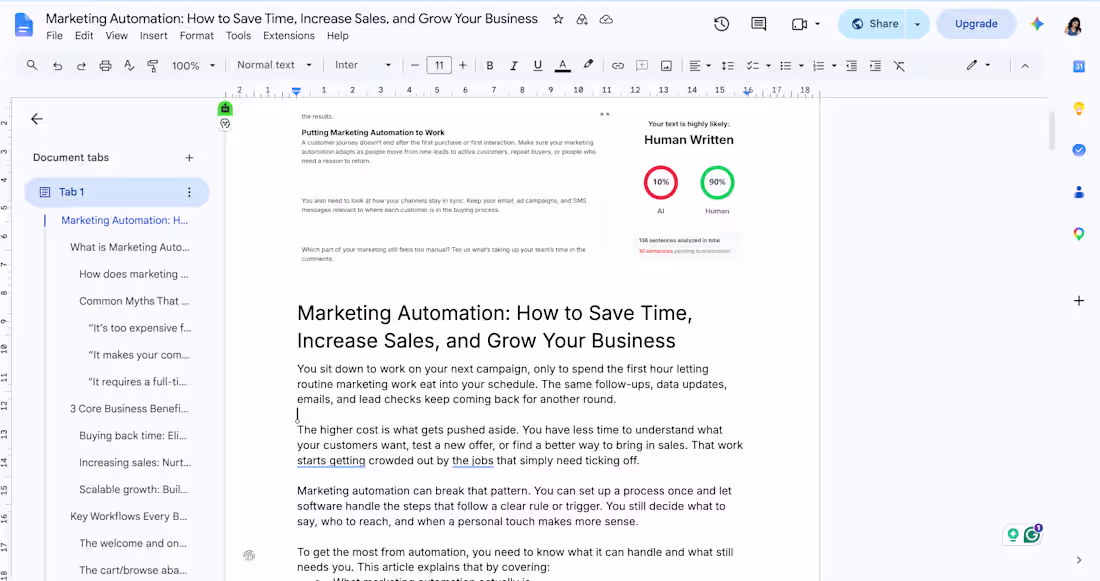The width and height of the screenshot is (1100, 581).
Task: Open the Share options dropdown arrow
Action: 918,24
